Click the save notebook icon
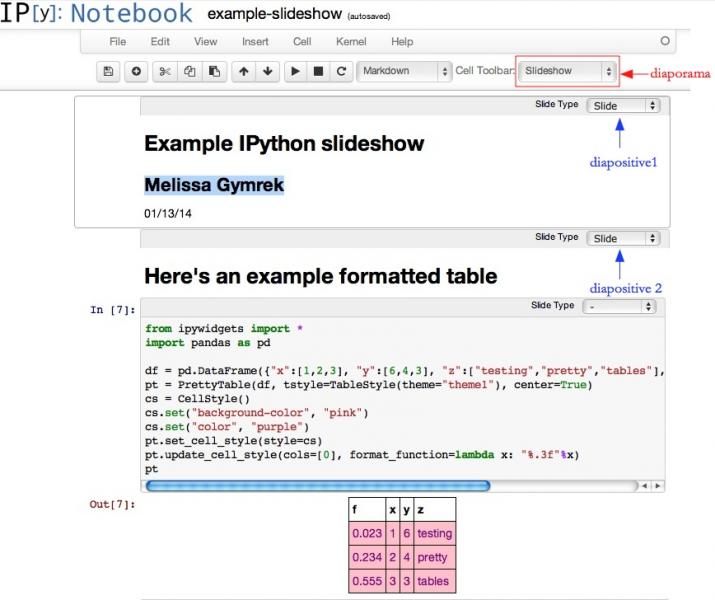Viewport: 715px width, 600px height. [108, 72]
